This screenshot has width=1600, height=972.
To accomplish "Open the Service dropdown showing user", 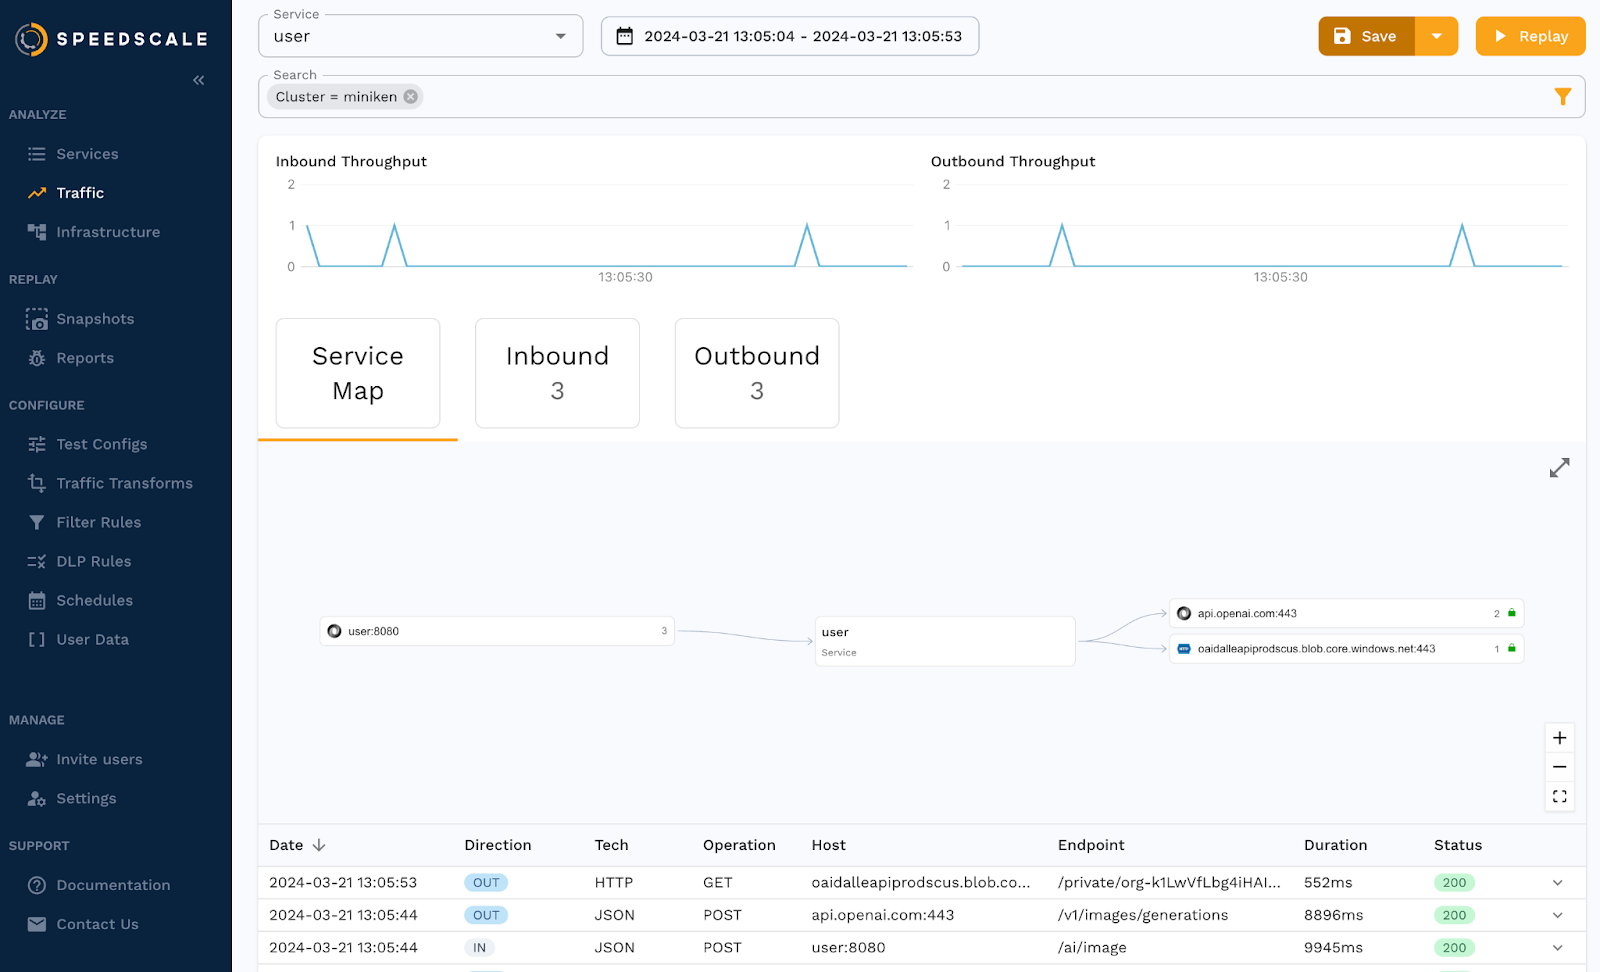I will (420, 36).
